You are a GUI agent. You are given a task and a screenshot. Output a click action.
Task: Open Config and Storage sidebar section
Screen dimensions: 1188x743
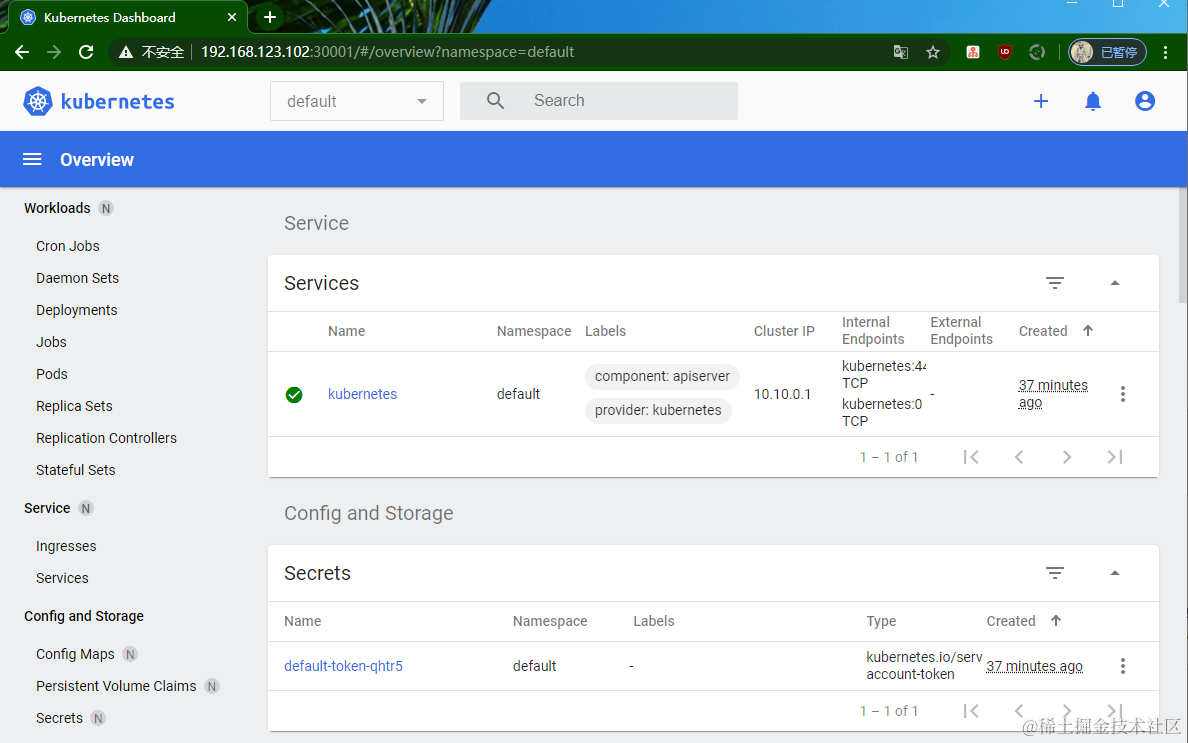pyautogui.click(x=83, y=616)
